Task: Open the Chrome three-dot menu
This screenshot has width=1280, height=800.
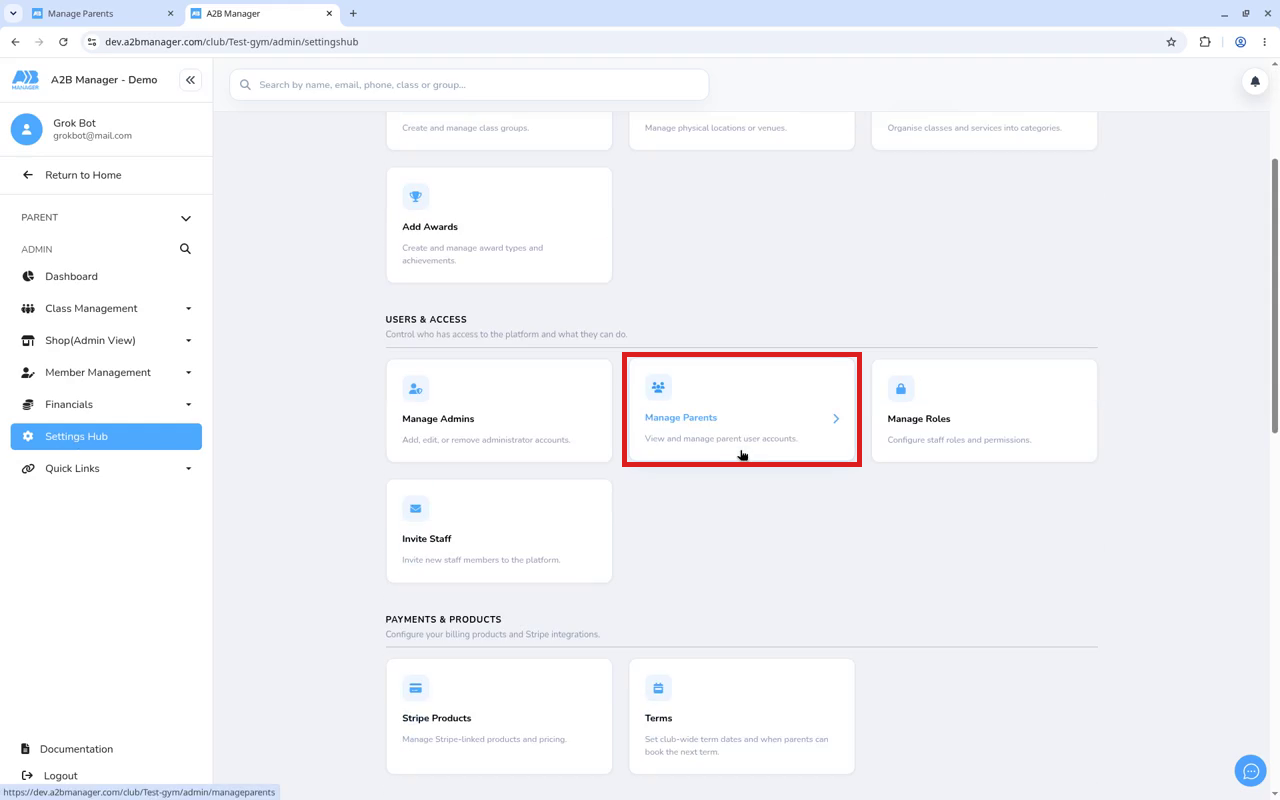Action: (x=1265, y=42)
